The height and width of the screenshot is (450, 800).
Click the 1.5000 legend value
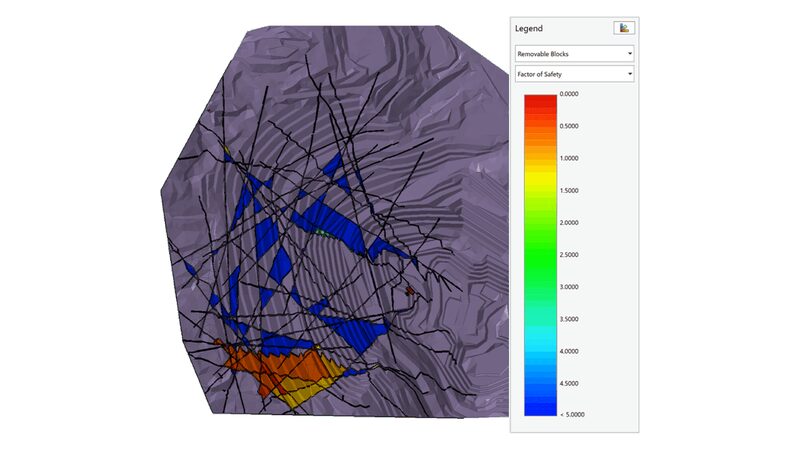point(569,190)
